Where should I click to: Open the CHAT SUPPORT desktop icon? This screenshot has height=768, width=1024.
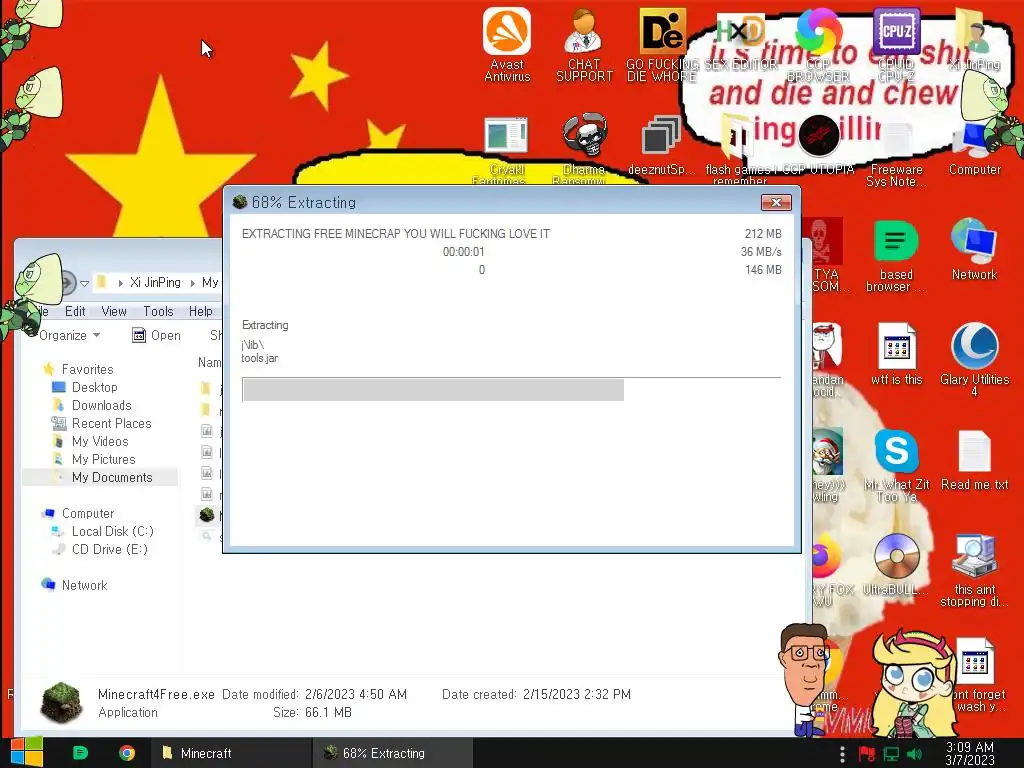coord(584,44)
